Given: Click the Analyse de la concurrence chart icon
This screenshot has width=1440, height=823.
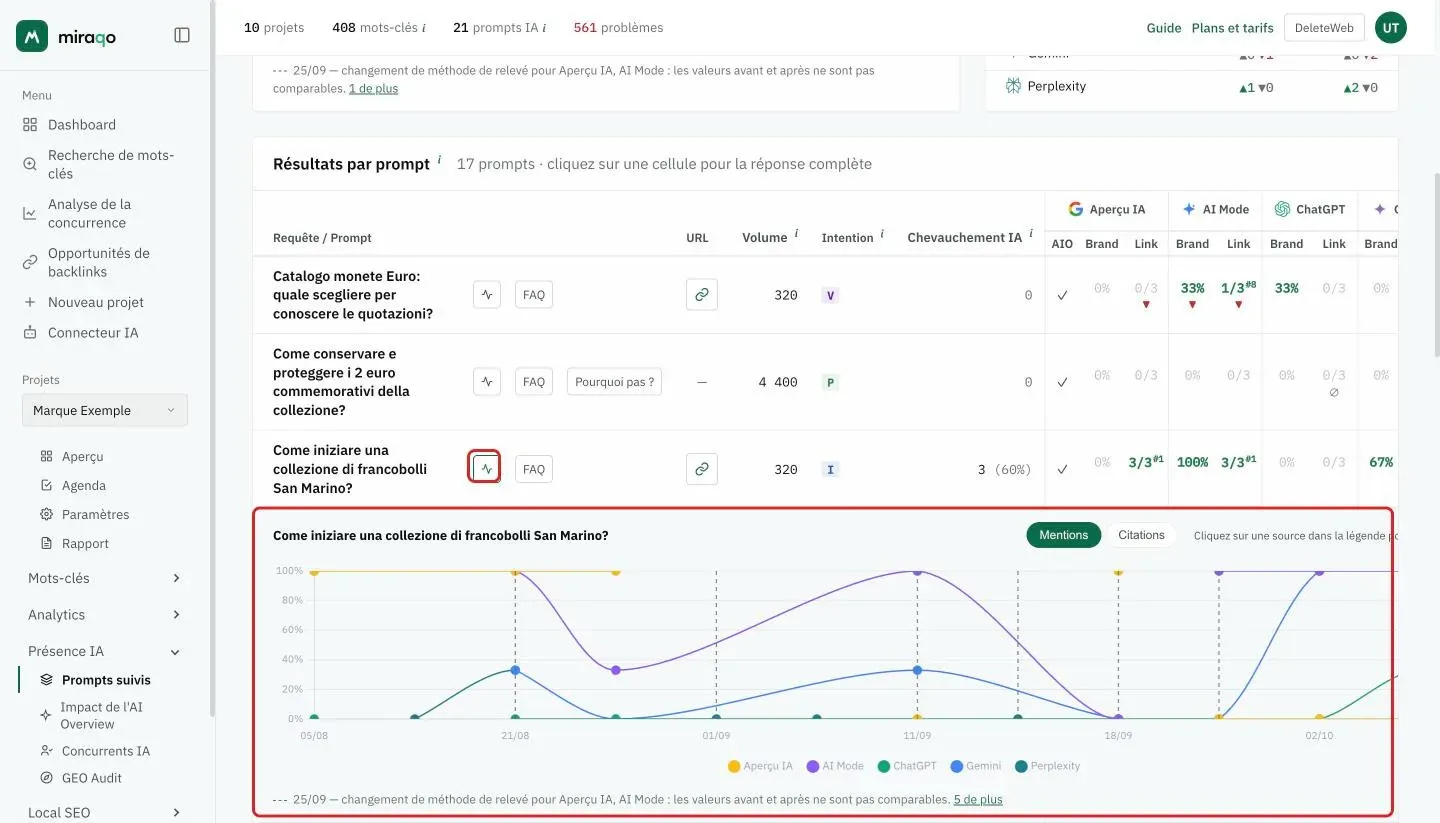Looking at the screenshot, I should click(x=30, y=213).
